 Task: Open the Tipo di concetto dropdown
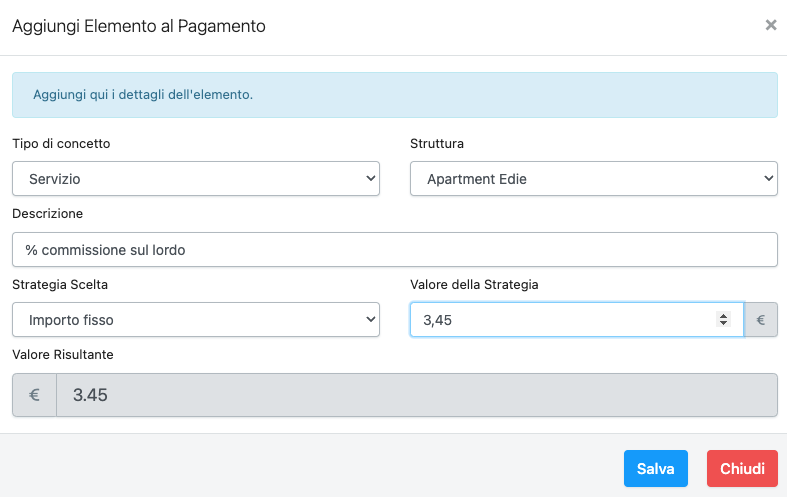(196, 179)
